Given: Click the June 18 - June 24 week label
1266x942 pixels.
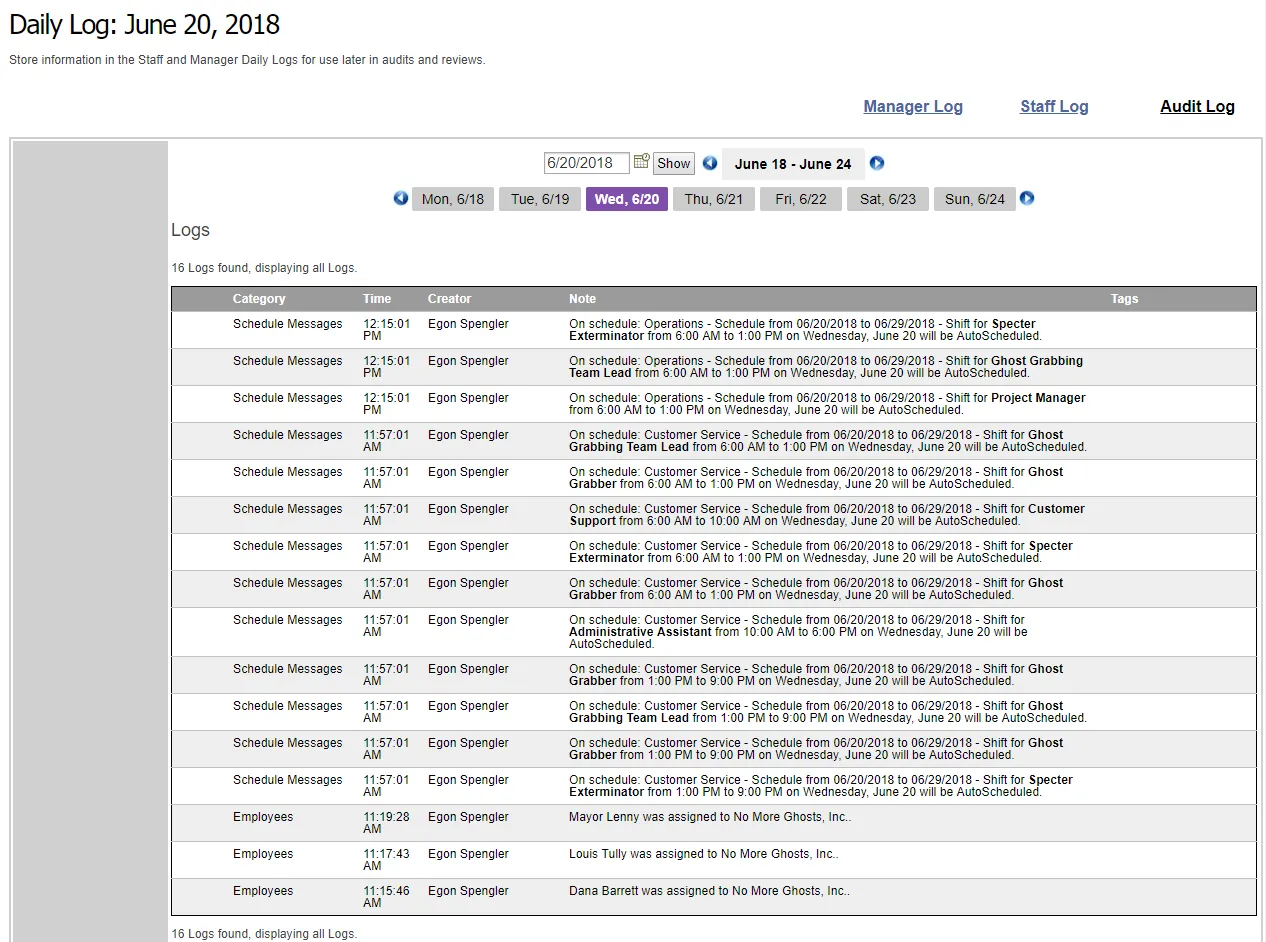Looking at the screenshot, I should [x=793, y=164].
